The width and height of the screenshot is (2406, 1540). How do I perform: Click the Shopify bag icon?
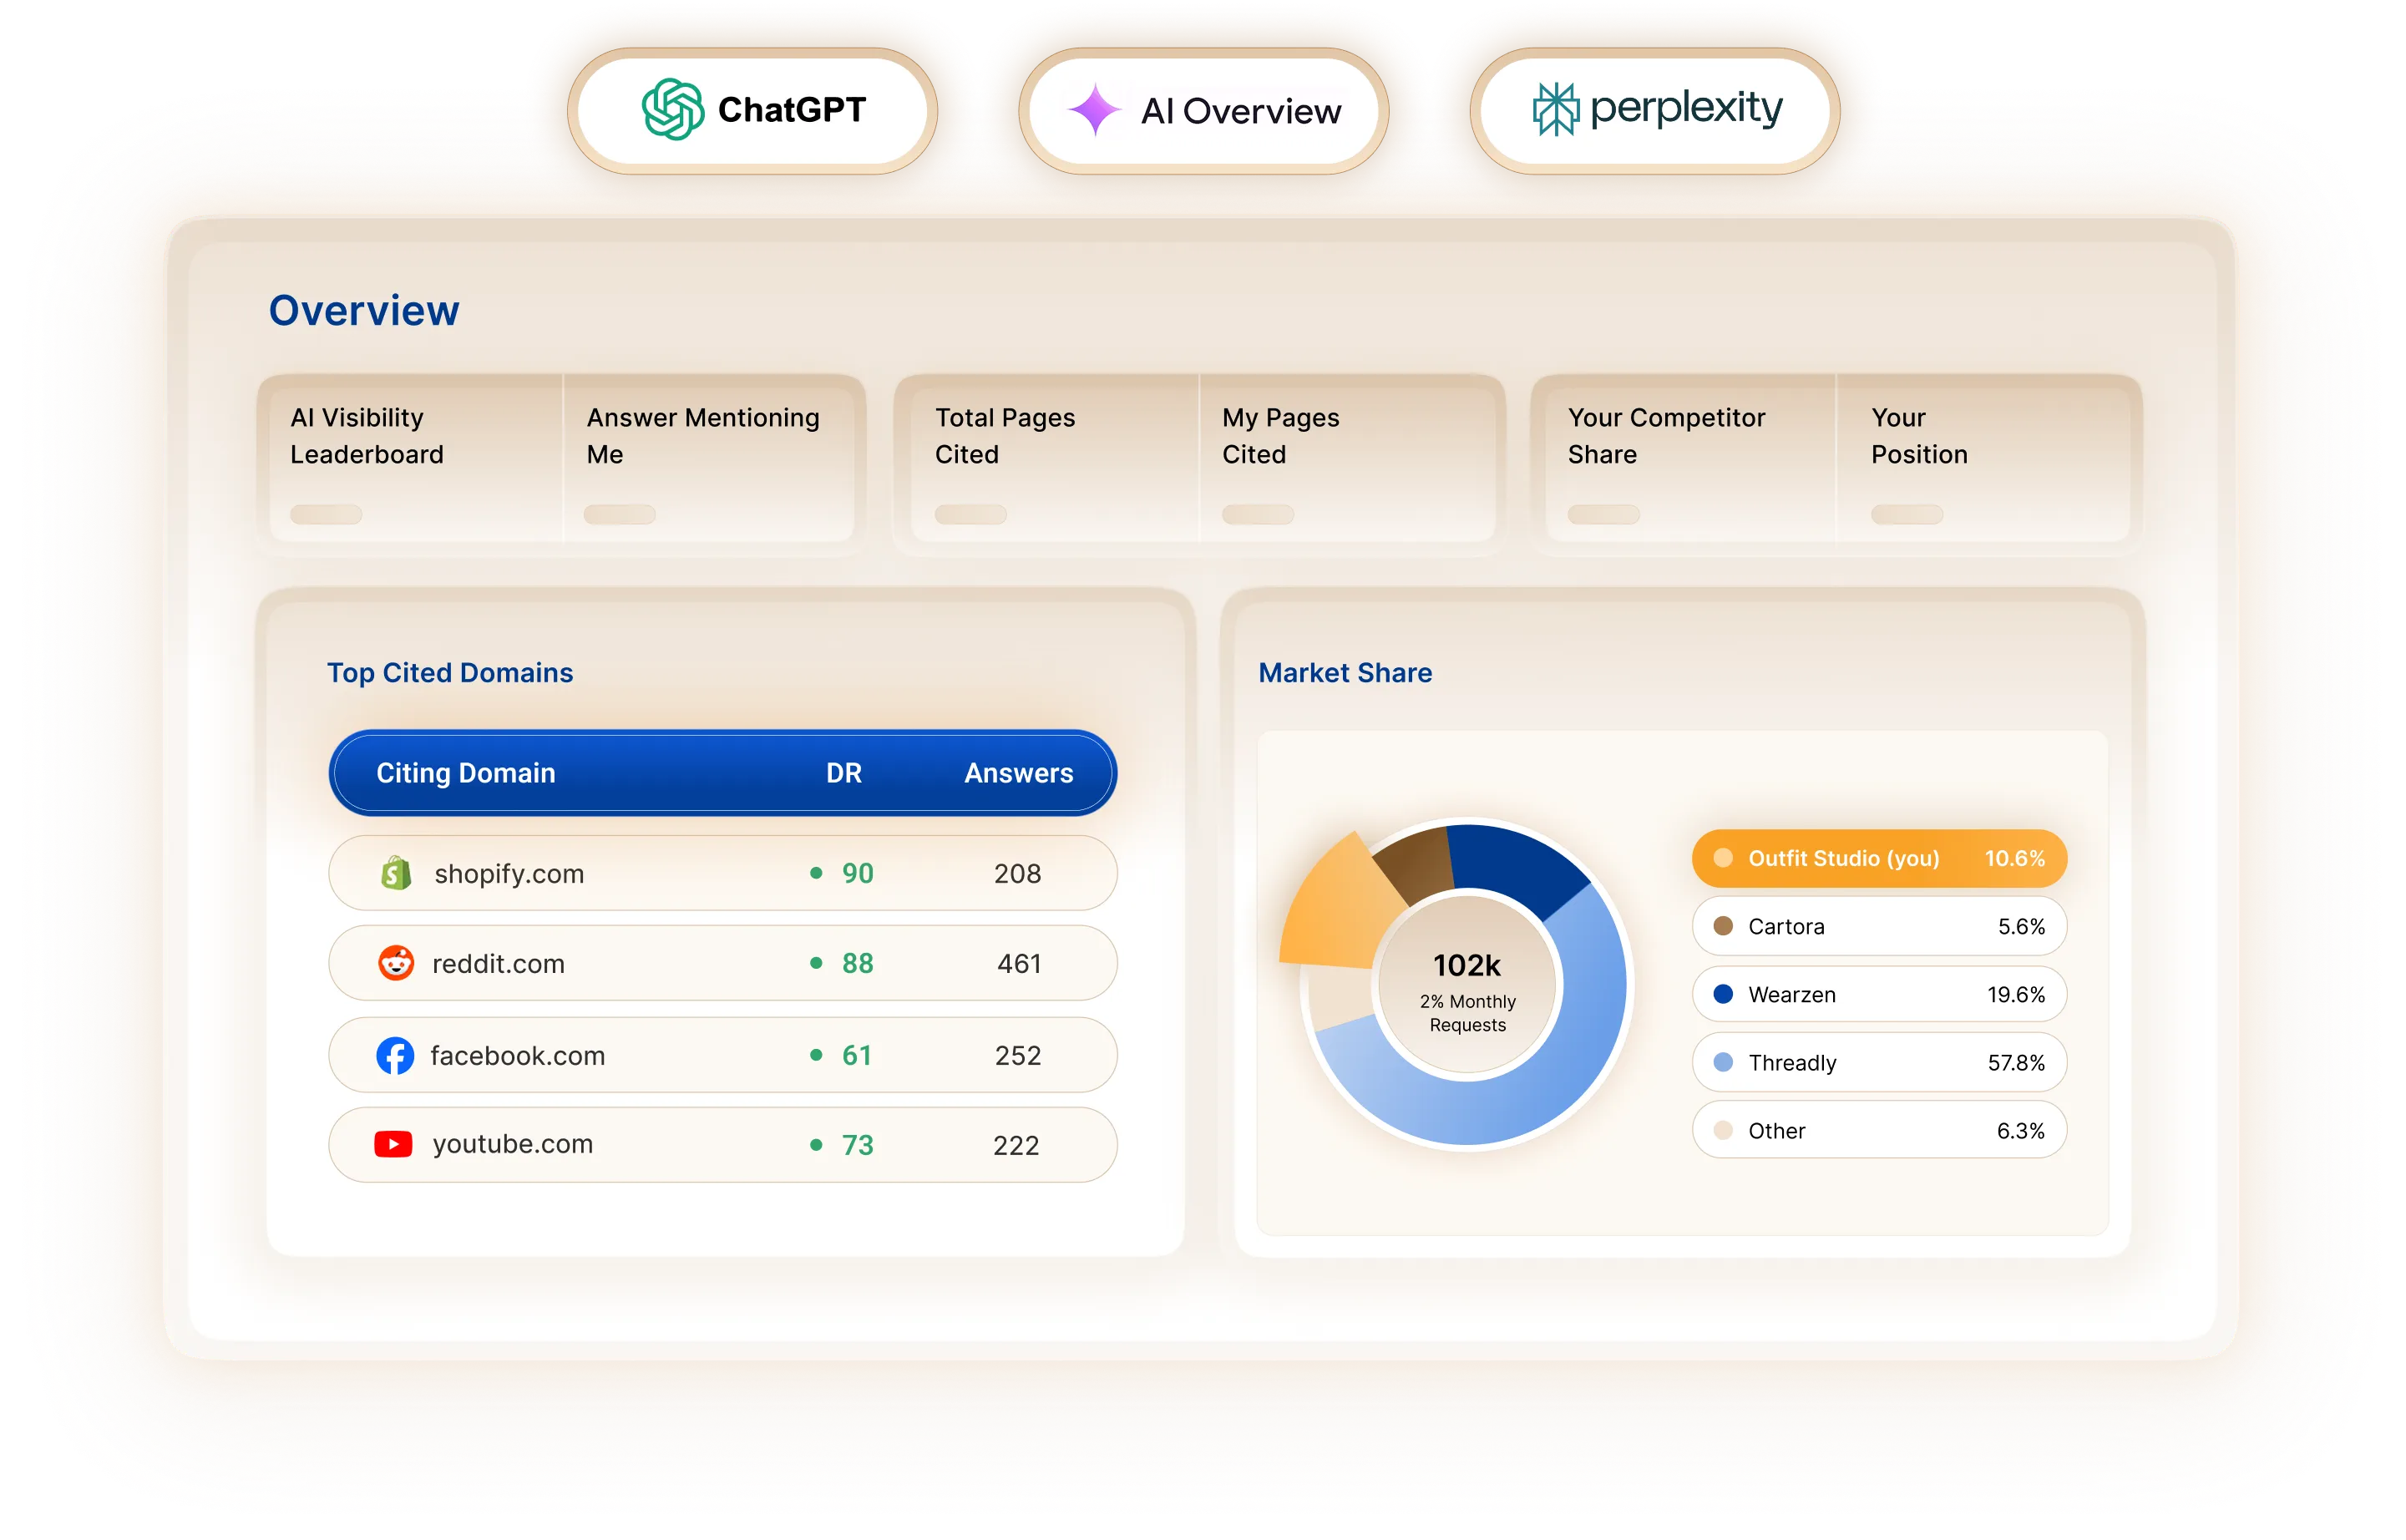[396, 873]
